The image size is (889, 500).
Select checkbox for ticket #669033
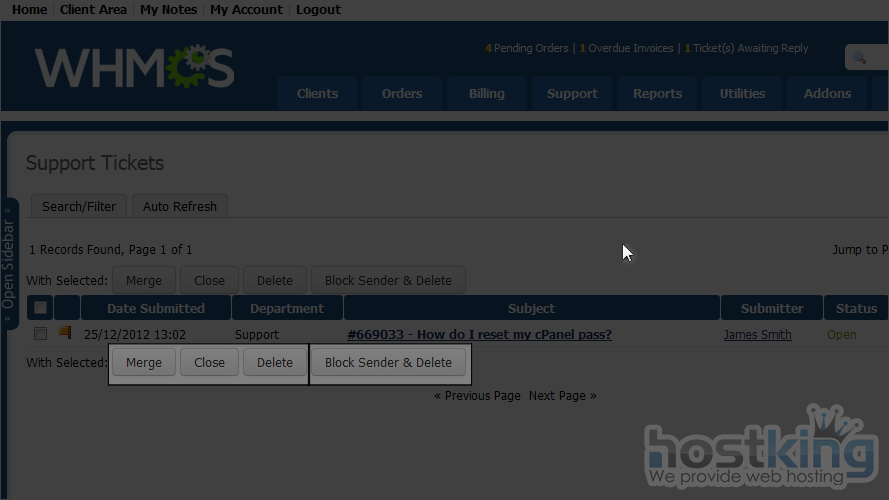40,334
